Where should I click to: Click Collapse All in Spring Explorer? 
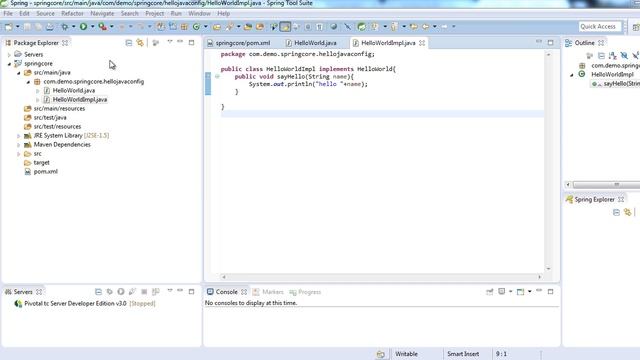pyautogui.click(x=616, y=212)
